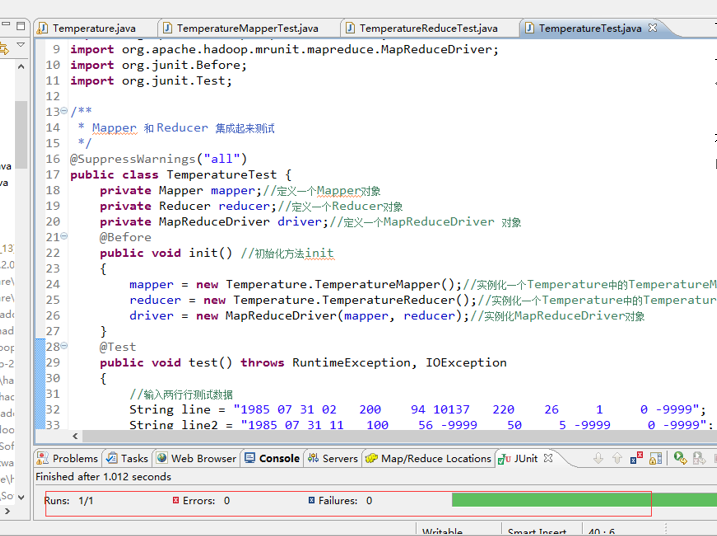Viewport: 717px width, 536px height.
Task: Click the Failures: 0 label
Action: (x=345, y=500)
